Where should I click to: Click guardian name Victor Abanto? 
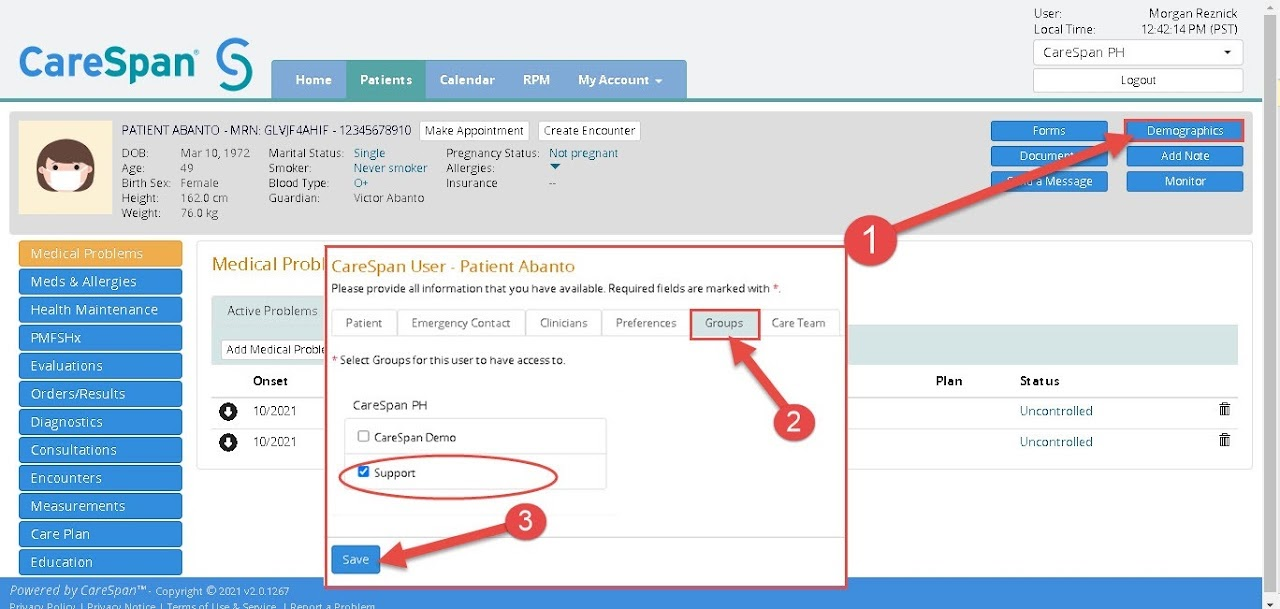[389, 198]
